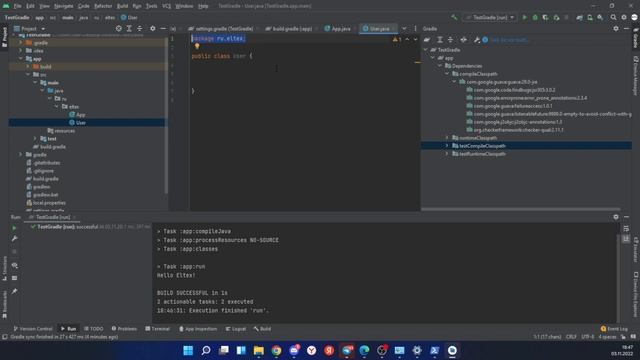Click Select Opened File icon in Project panel
Image resolution: width=640 pixels, height=360 pixels.
click(x=119, y=29)
